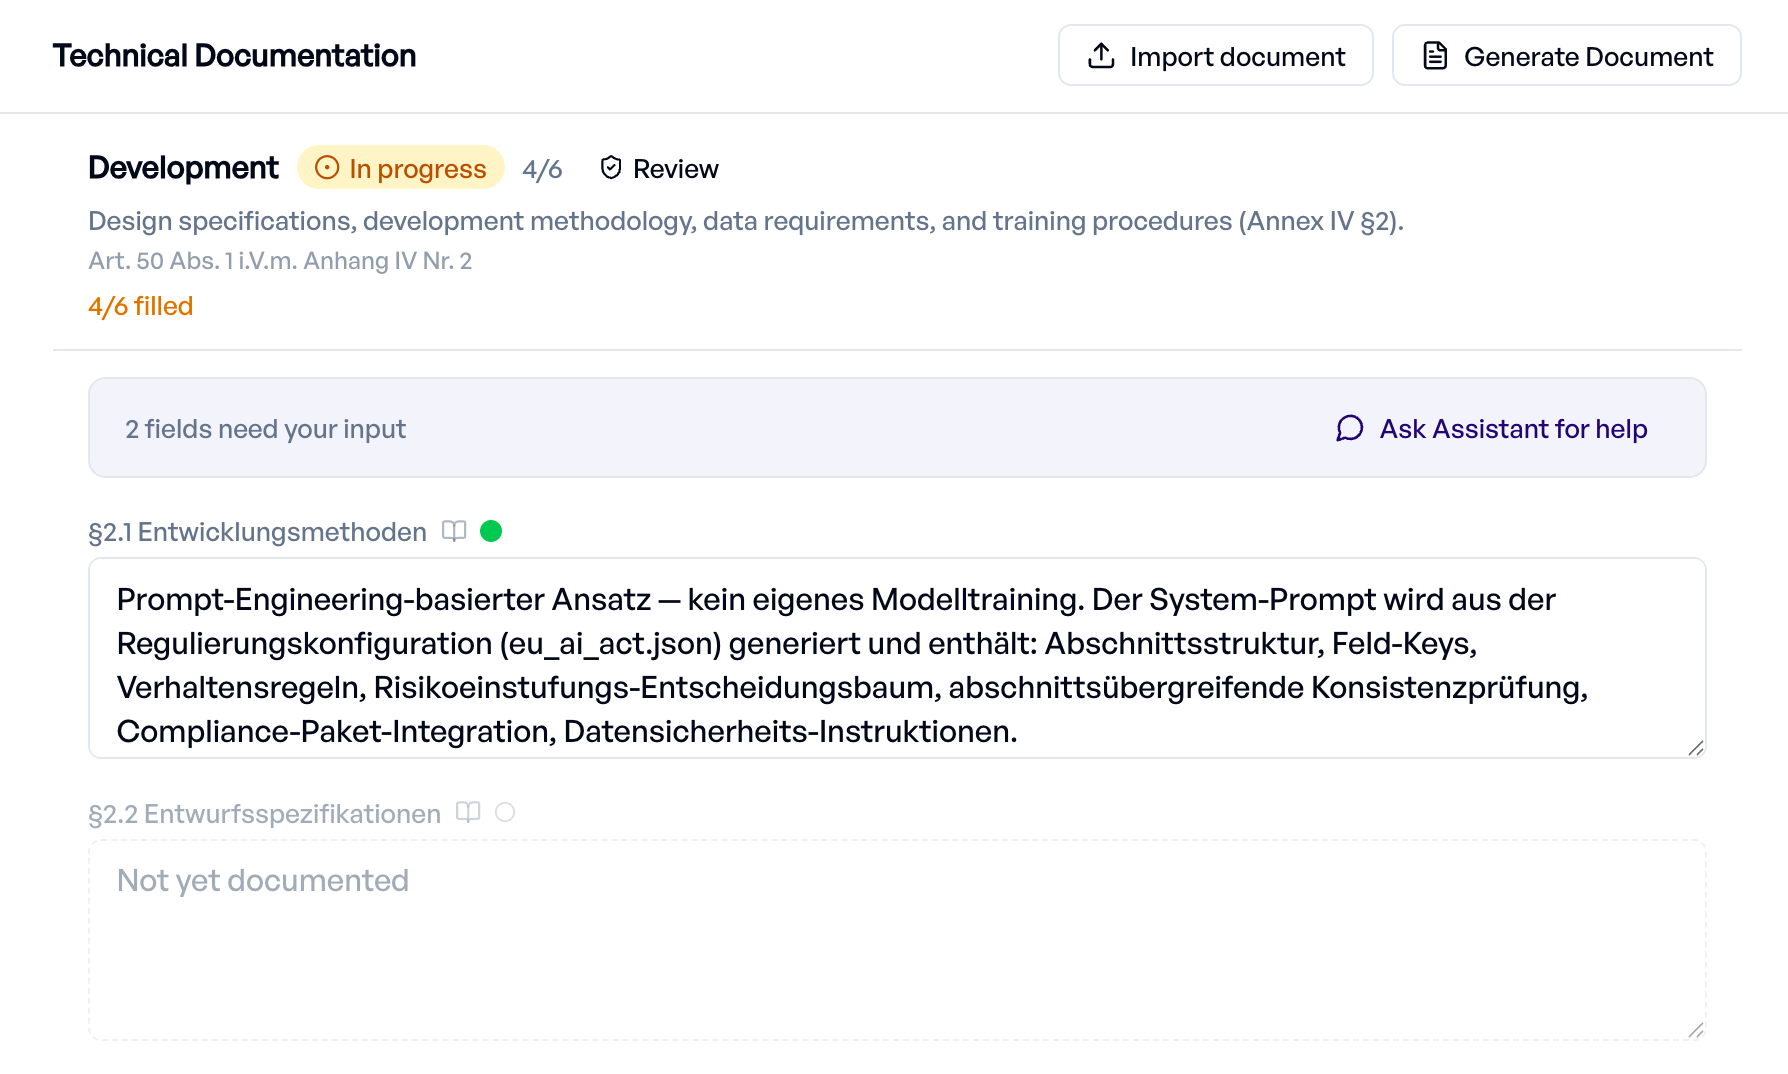Click the document icon on Generate Document
Viewport: 1788px width, 1074px height.
(1436, 56)
